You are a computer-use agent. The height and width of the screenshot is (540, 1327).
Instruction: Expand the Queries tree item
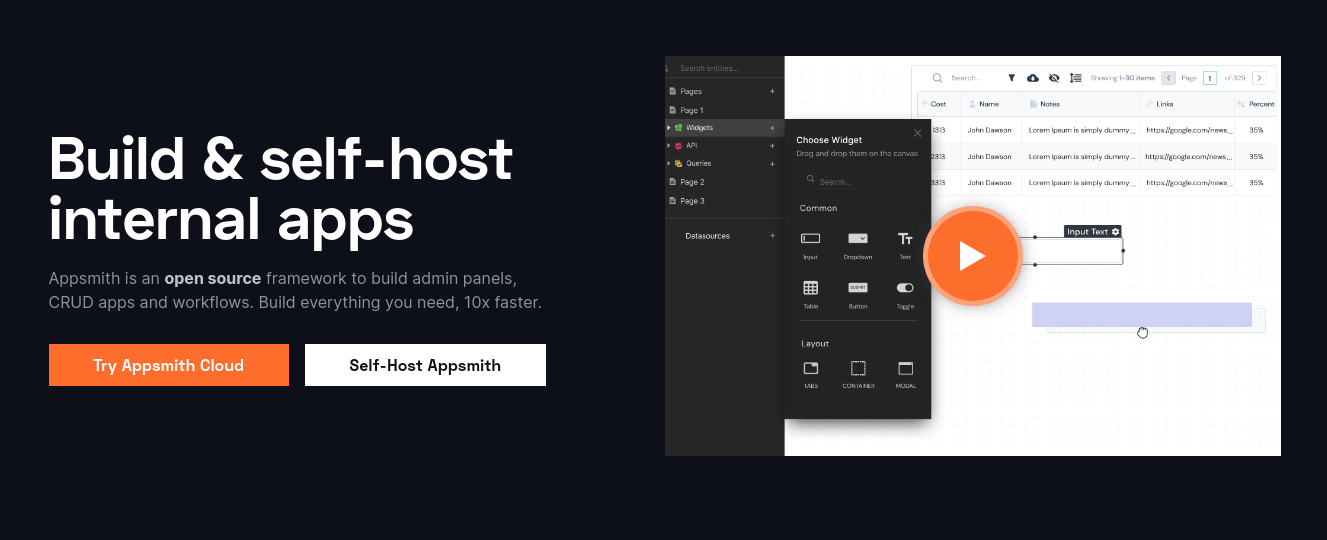click(669, 163)
